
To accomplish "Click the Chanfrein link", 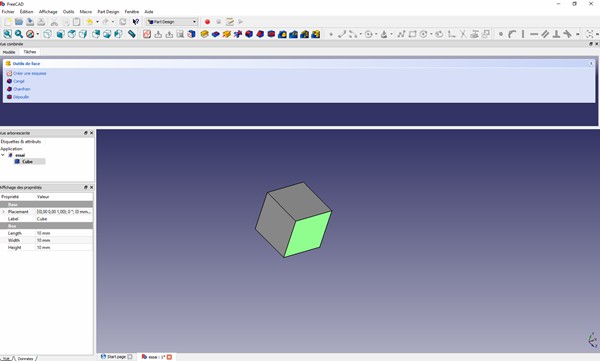I will (x=21, y=89).
